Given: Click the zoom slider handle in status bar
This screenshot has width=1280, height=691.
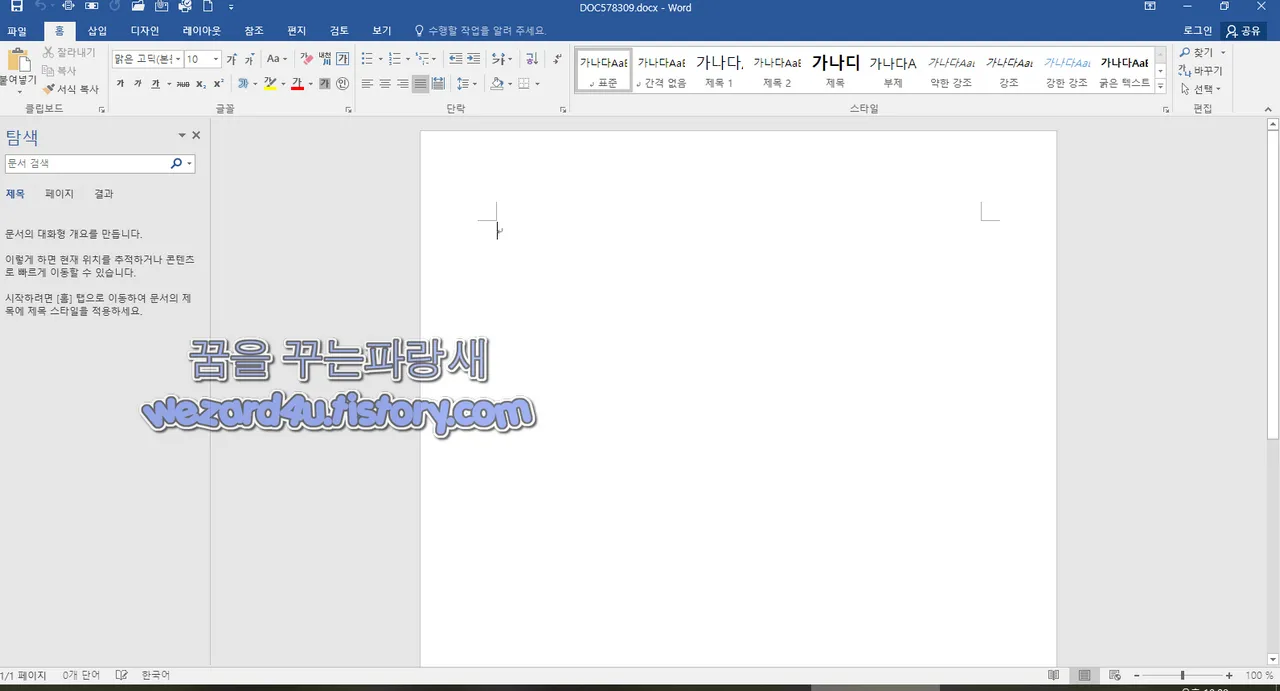Looking at the screenshot, I should pos(1182,676).
